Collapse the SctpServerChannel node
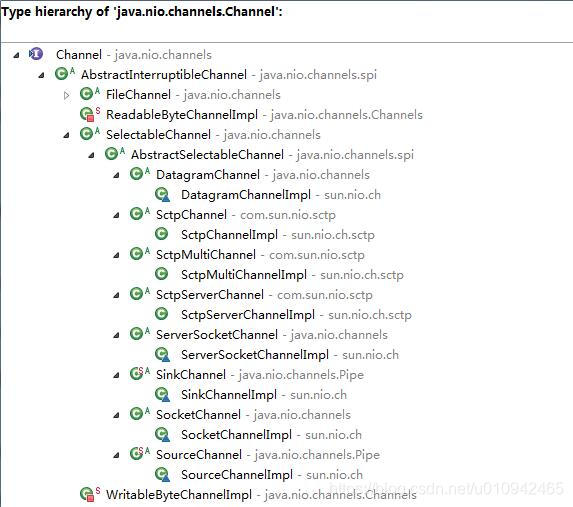 coord(116,295)
